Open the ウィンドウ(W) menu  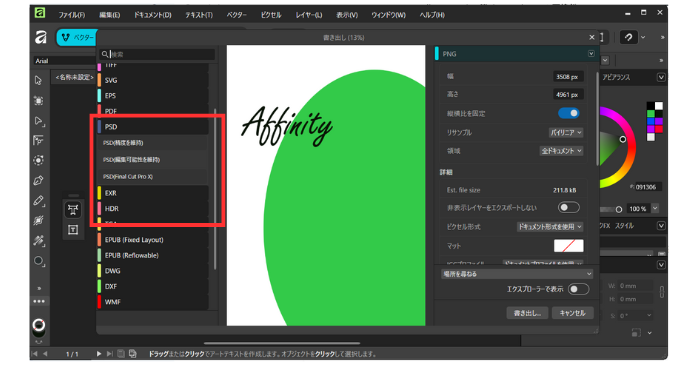point(389,15)
